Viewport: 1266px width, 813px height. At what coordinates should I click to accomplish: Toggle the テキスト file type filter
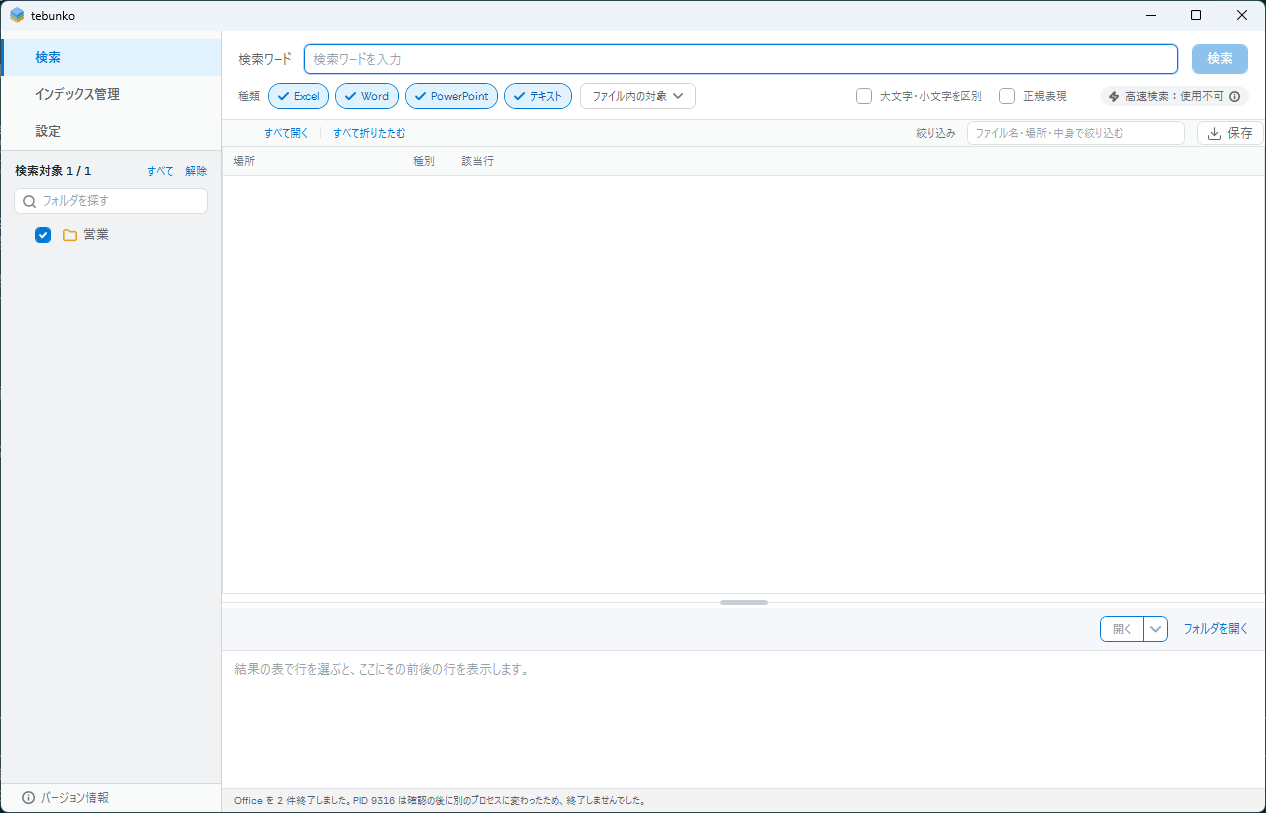[538, 96]
